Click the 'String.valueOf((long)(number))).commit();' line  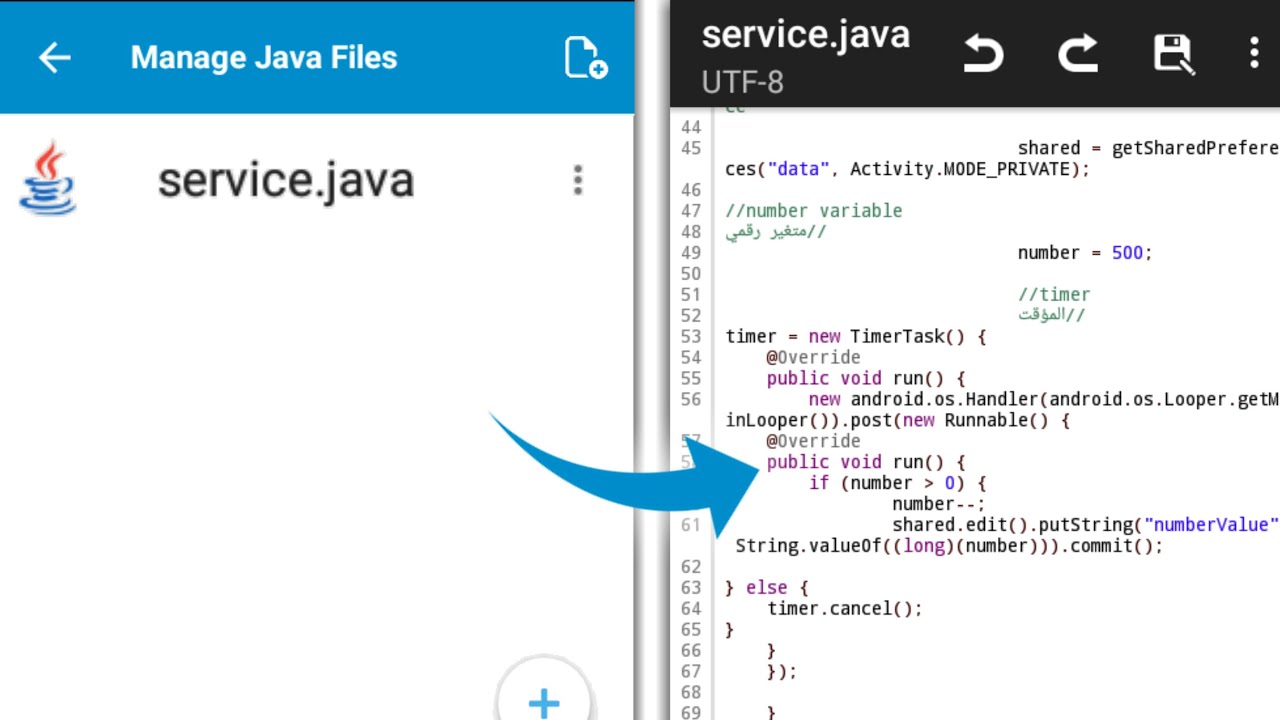pos(949,546)
